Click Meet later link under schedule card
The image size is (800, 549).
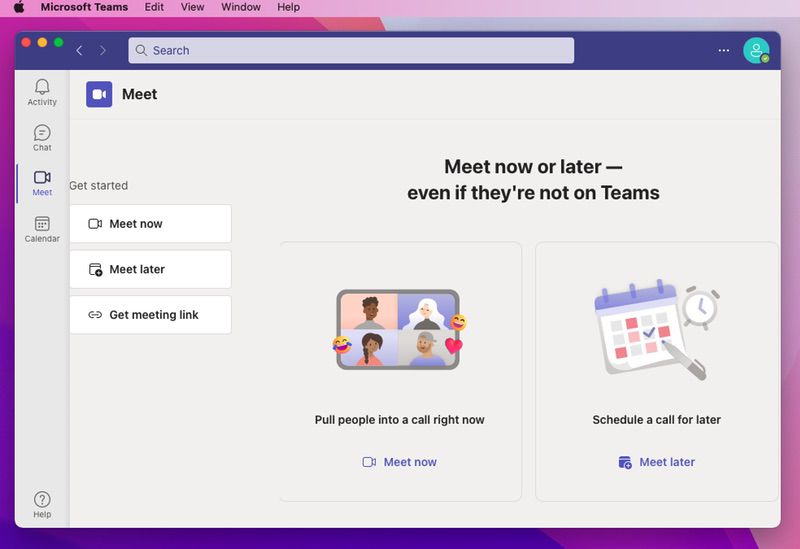point(657,462)
